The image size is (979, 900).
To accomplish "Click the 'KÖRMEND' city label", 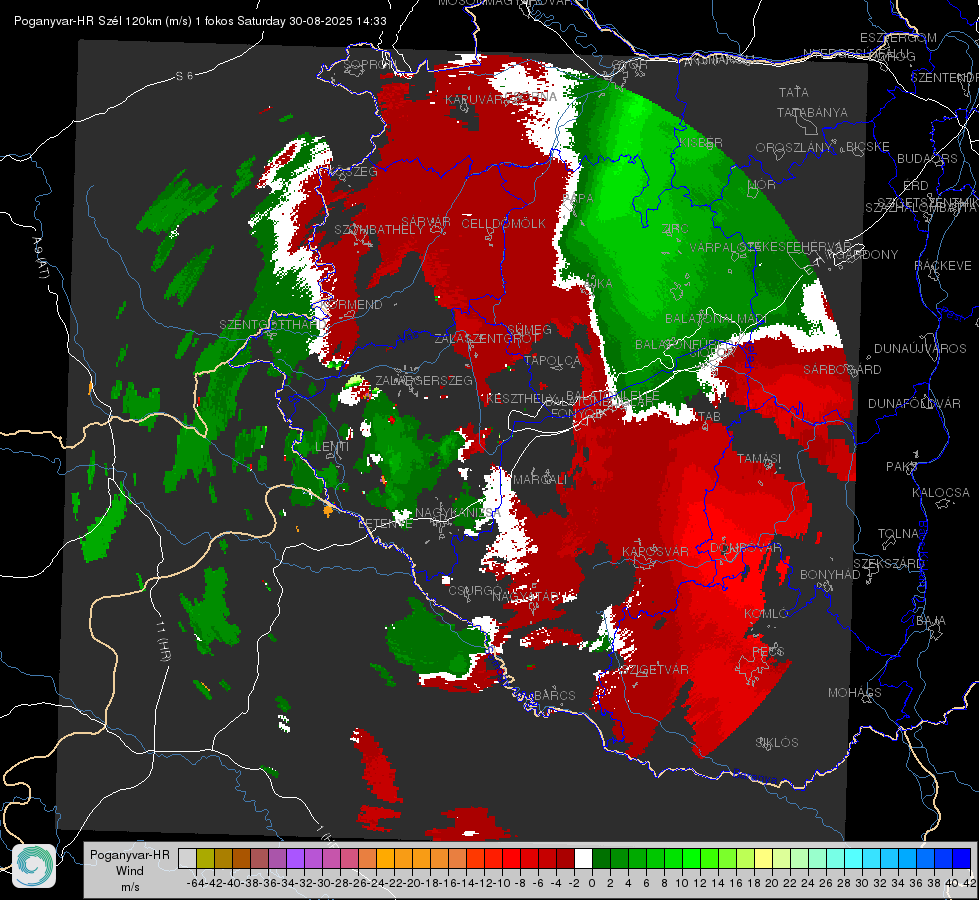I will pos(351,305).
